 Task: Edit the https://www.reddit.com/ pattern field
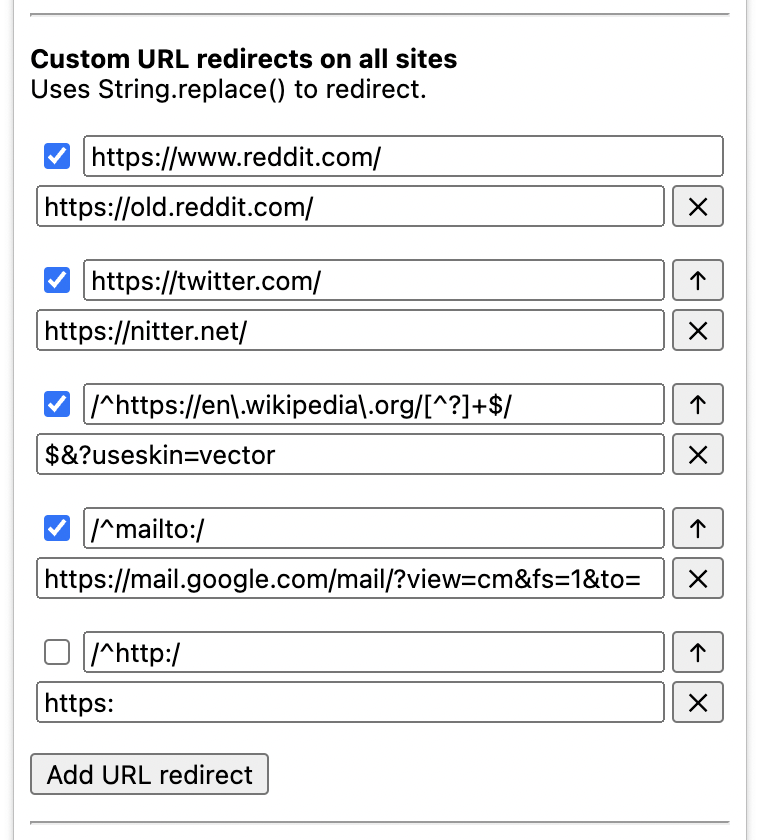402,157
